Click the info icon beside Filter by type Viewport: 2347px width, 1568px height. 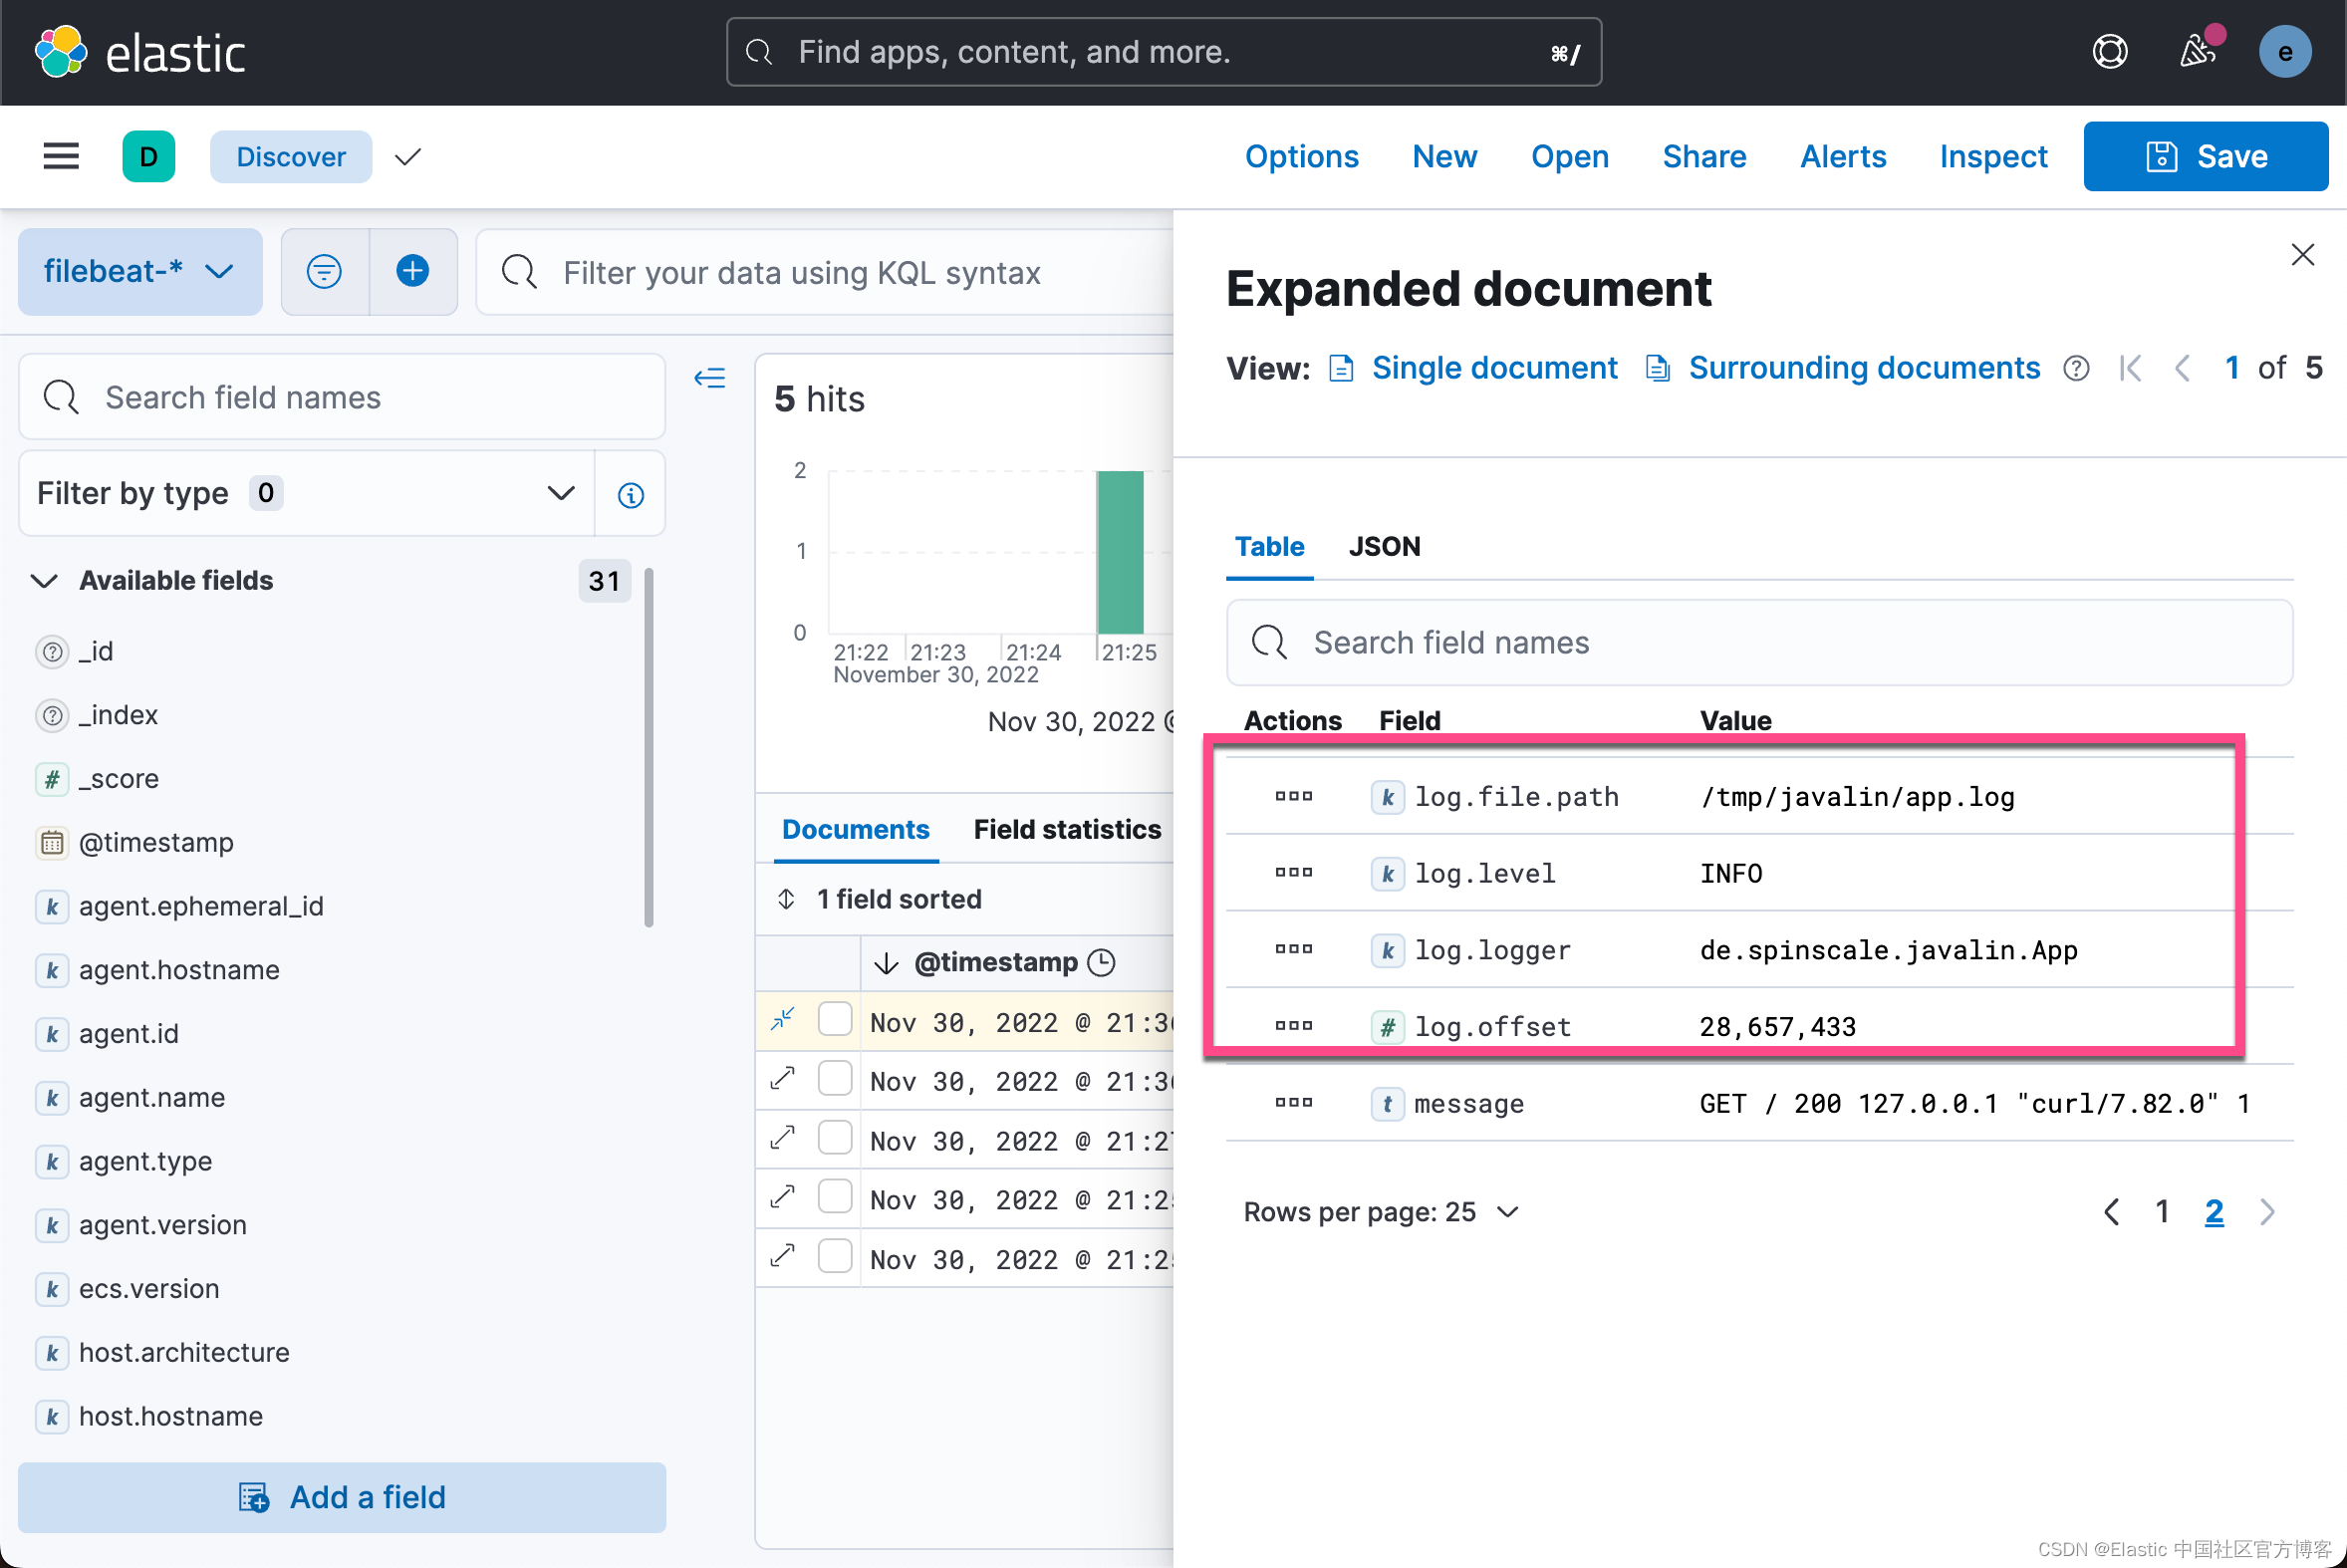pyautogui.click(x=630, y=494)
